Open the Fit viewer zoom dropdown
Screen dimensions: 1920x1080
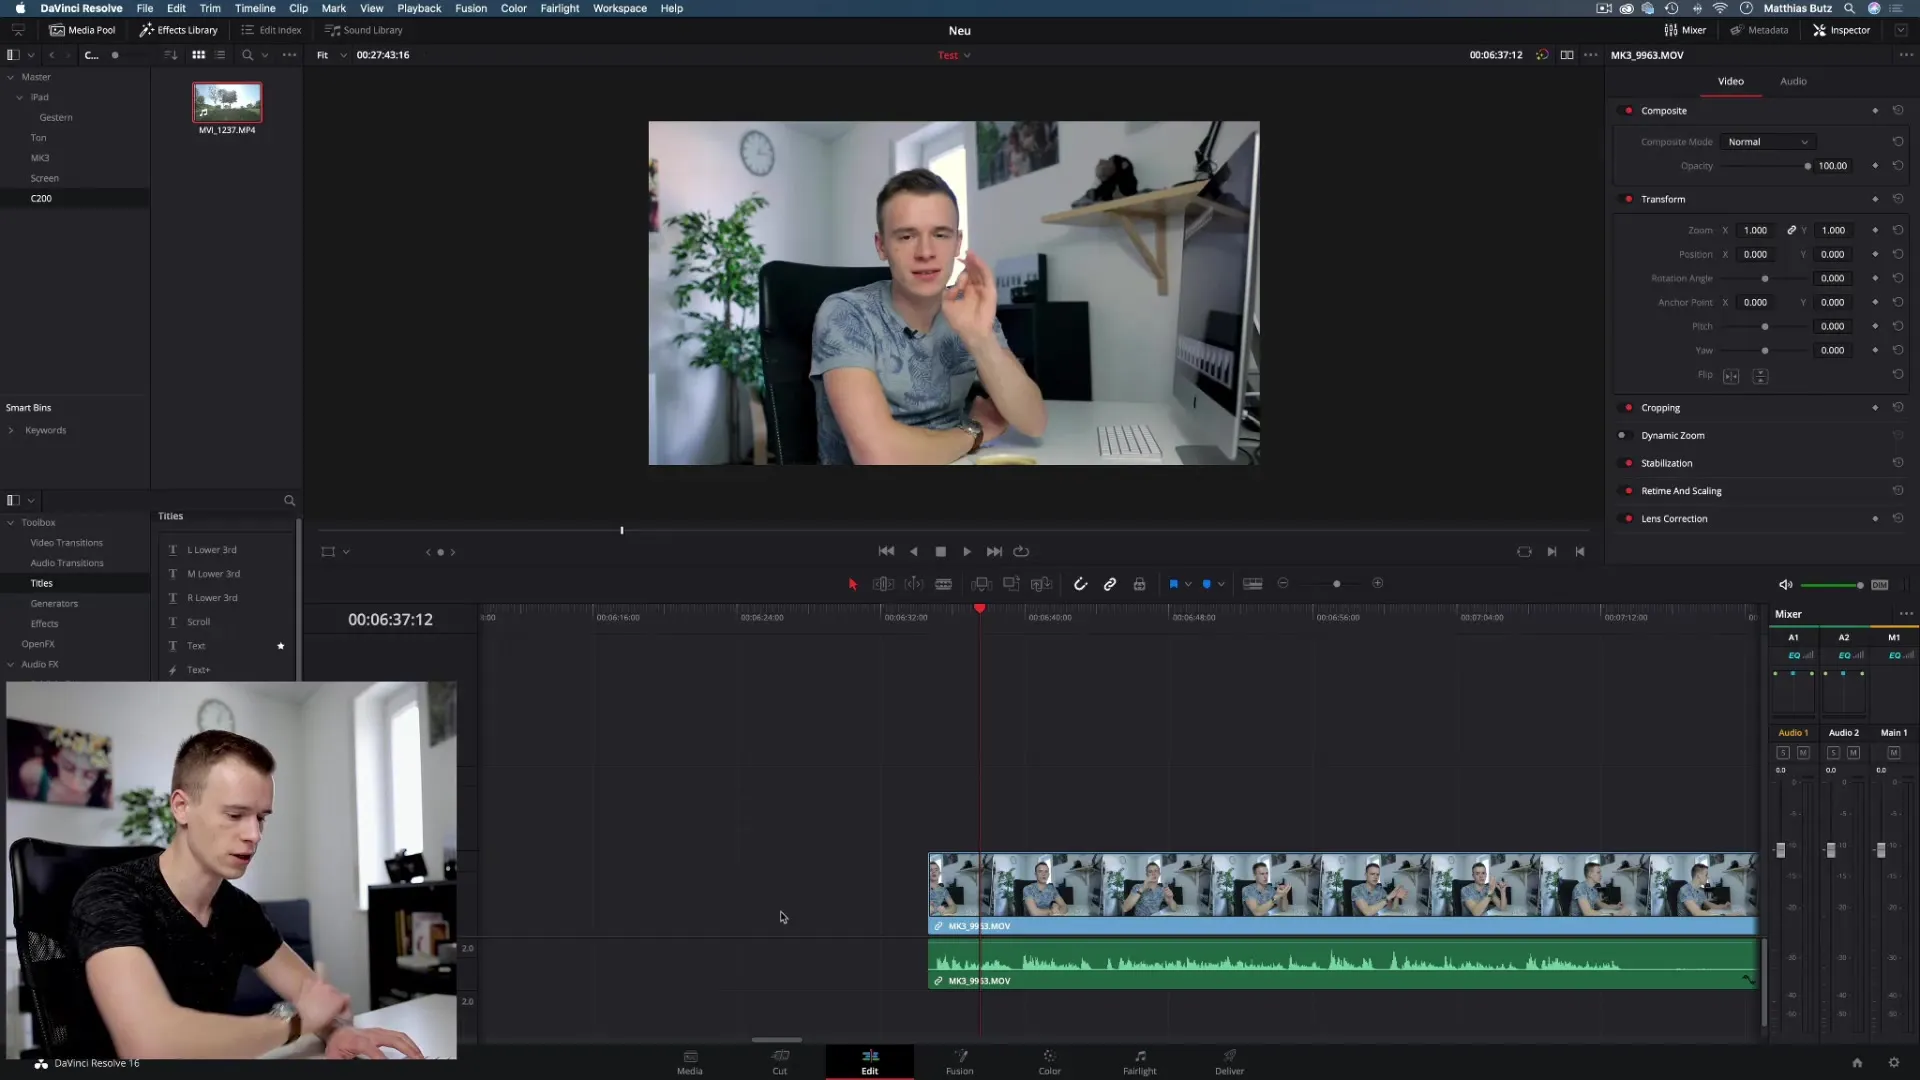332,55
